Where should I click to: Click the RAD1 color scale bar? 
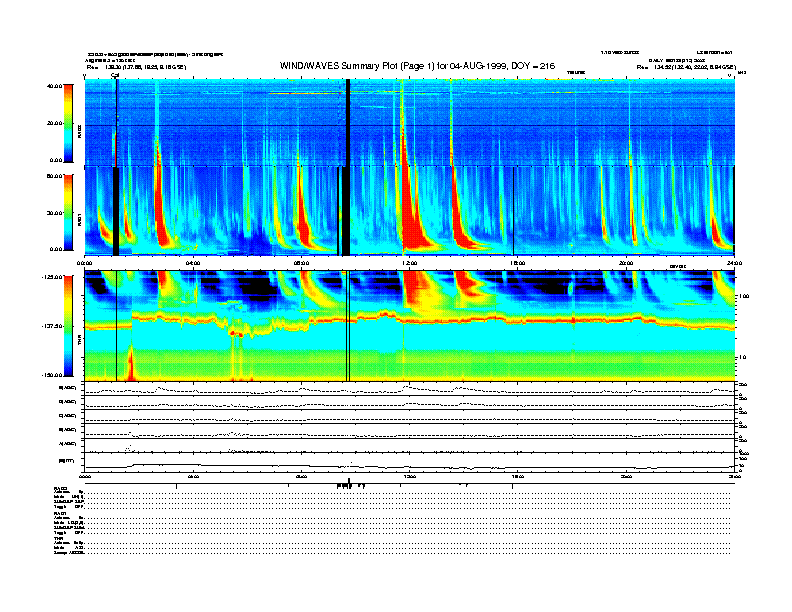pos(68,212)
